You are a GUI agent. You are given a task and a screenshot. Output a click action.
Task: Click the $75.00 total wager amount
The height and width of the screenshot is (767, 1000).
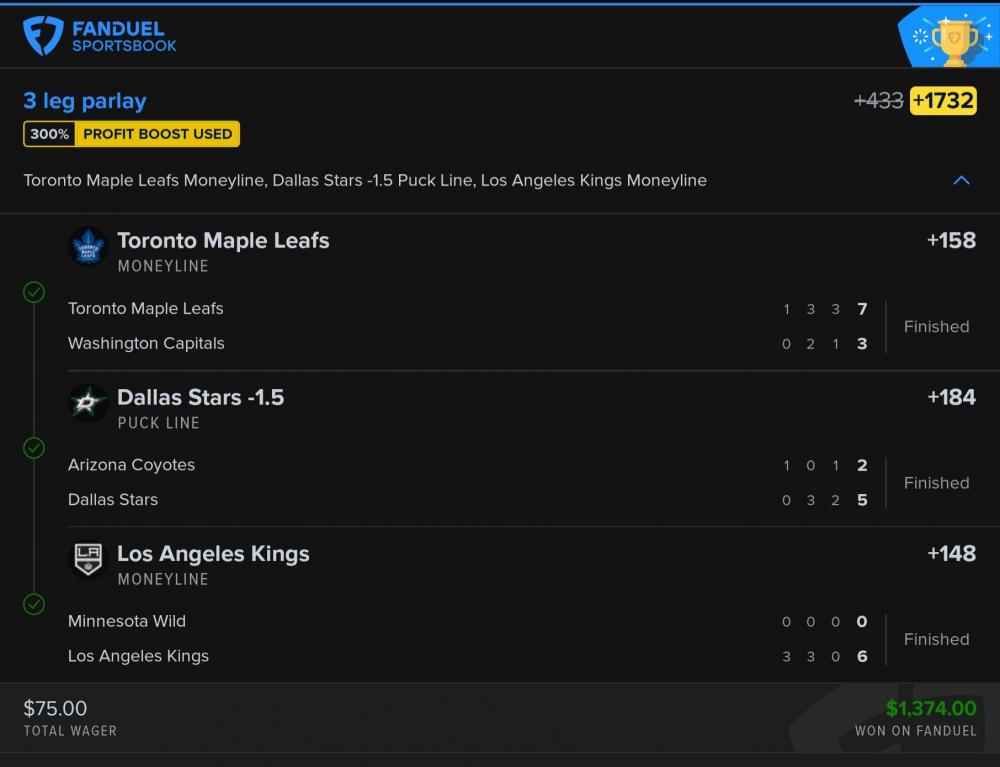55,709
